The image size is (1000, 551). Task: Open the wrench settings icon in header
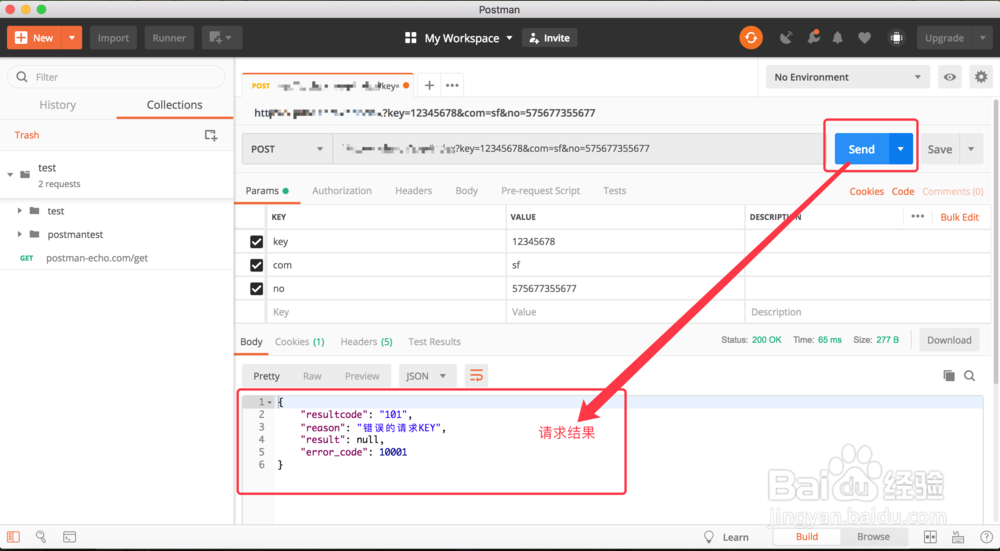(813, 37)
